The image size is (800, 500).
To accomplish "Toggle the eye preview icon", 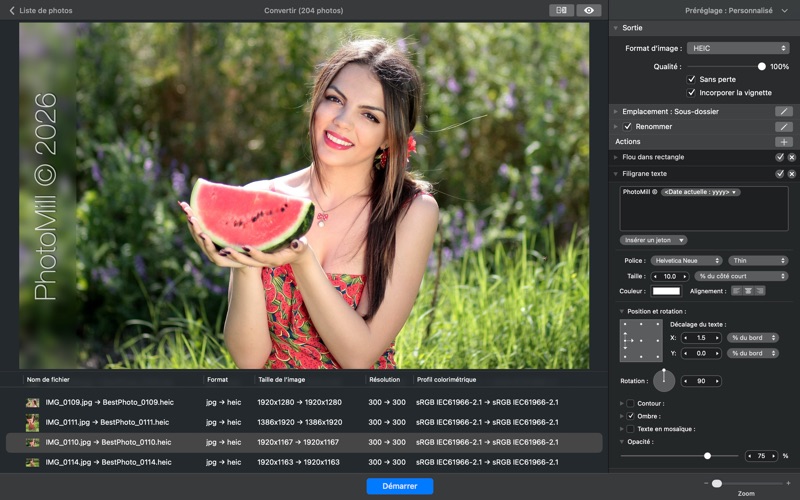I will 589,10.
